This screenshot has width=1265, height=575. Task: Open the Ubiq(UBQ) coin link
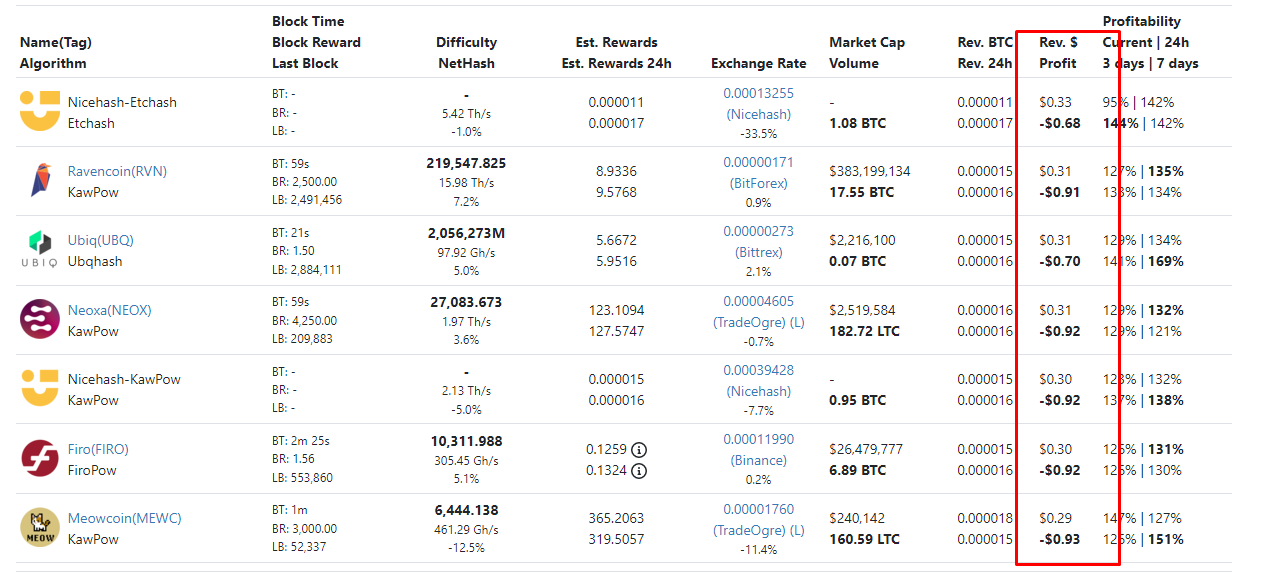(x=100, y=240)
